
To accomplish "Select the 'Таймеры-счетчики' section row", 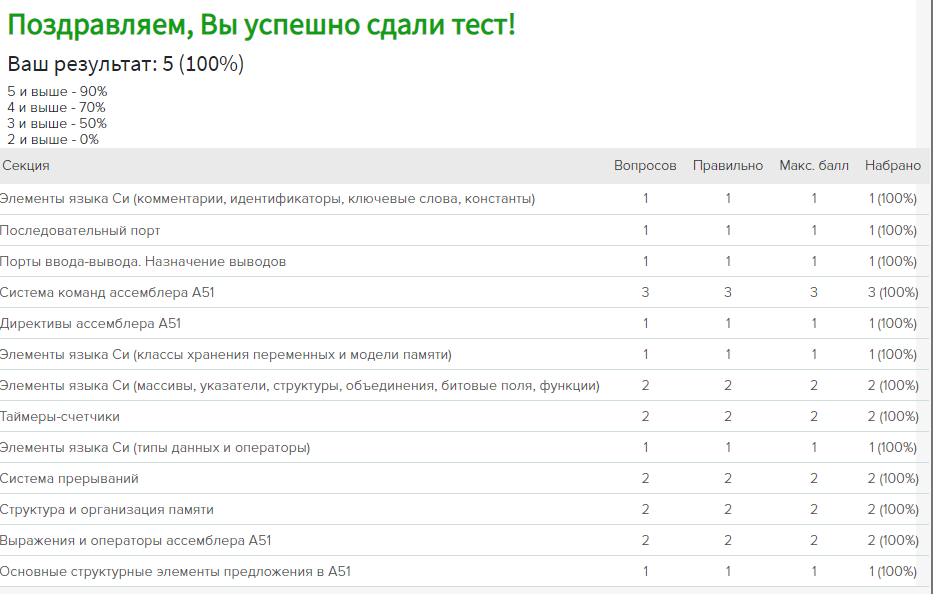I will [464, 416].
